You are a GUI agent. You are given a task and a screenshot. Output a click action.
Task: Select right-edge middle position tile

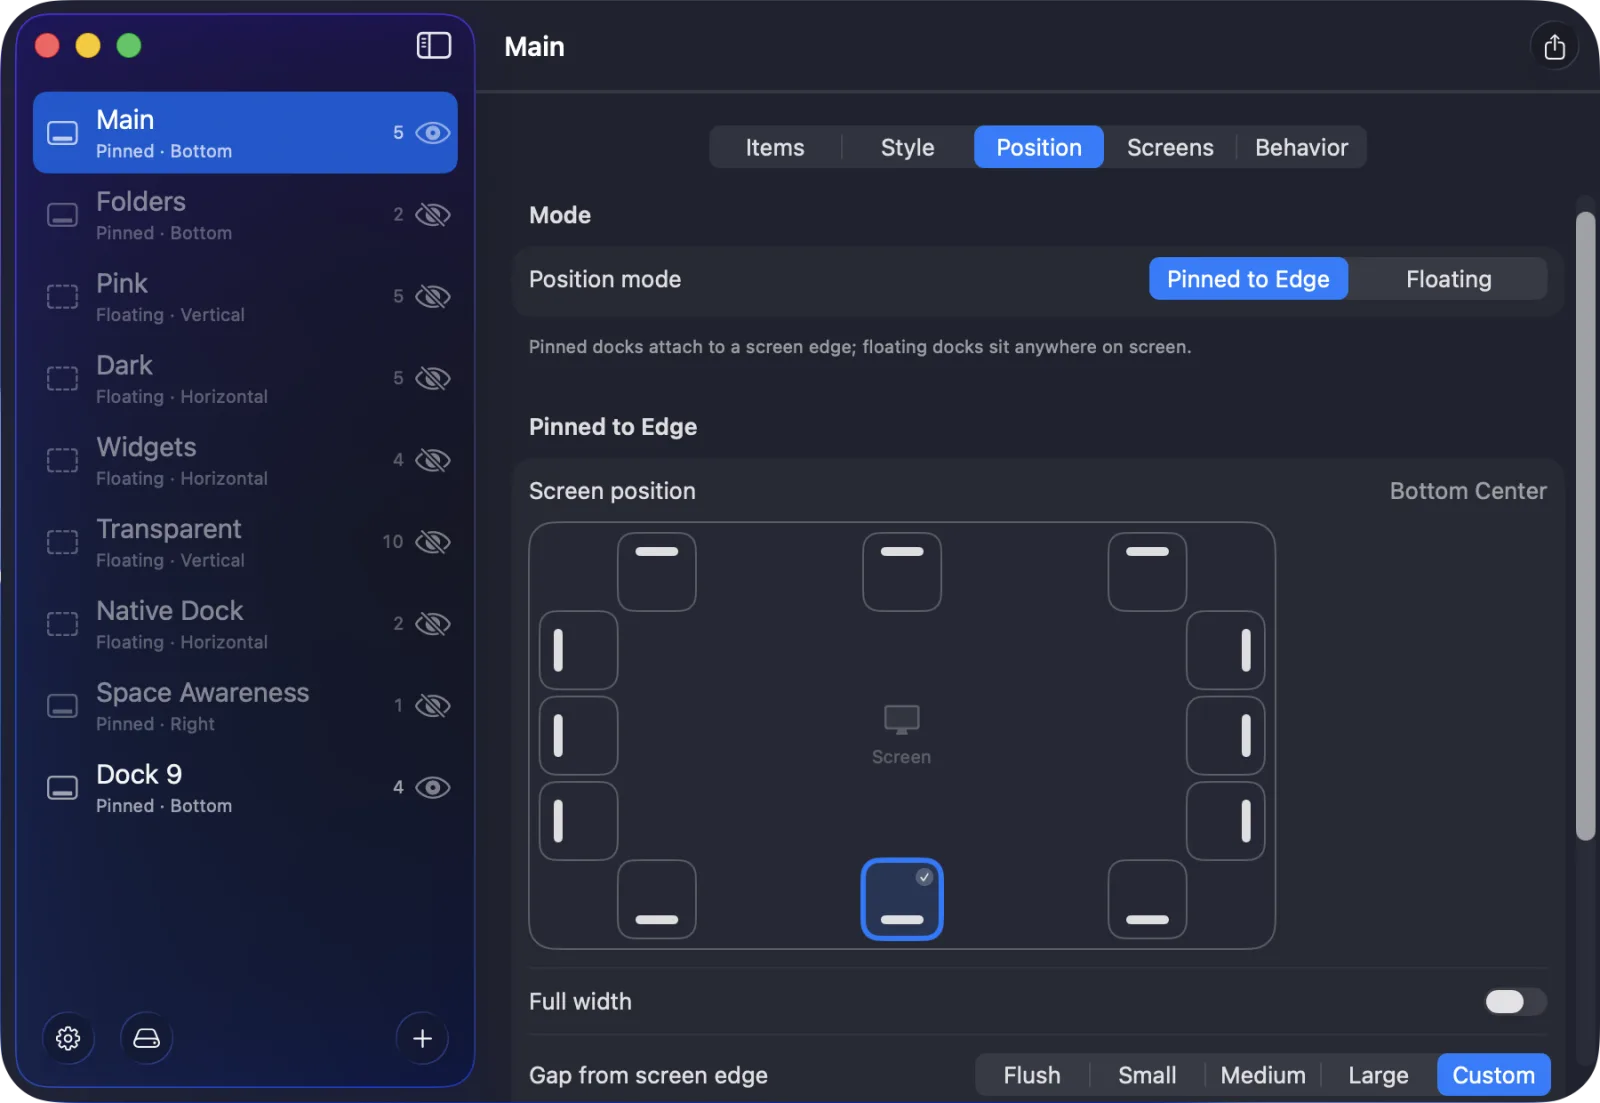click(1225, 736)
